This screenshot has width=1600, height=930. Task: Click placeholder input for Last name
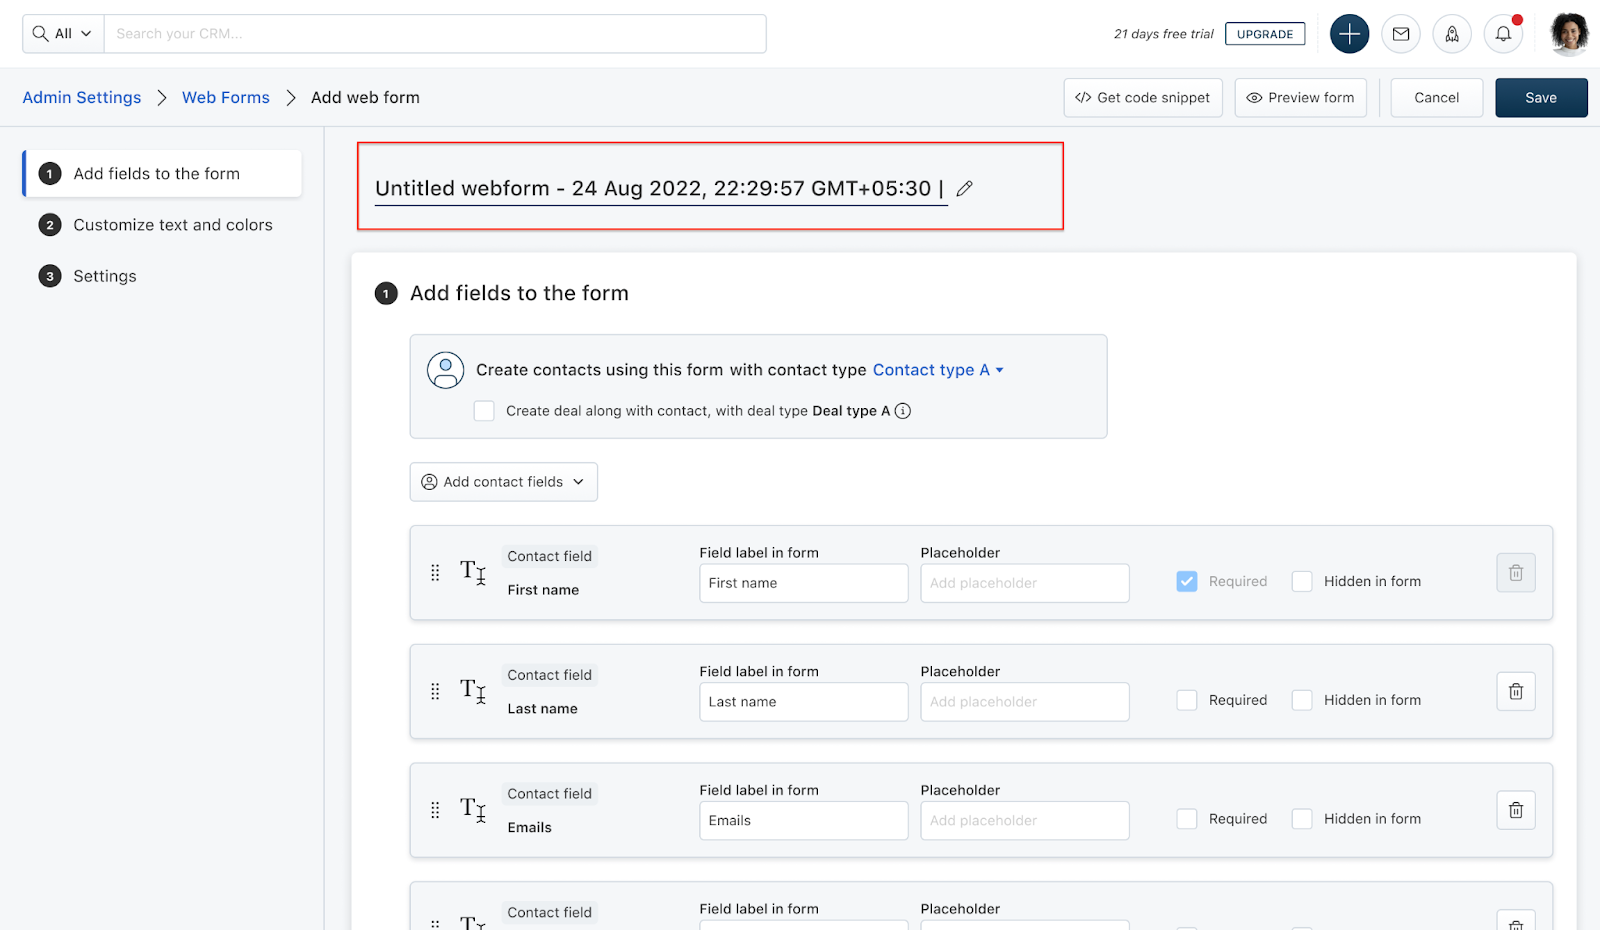(x=1025, y=702)
